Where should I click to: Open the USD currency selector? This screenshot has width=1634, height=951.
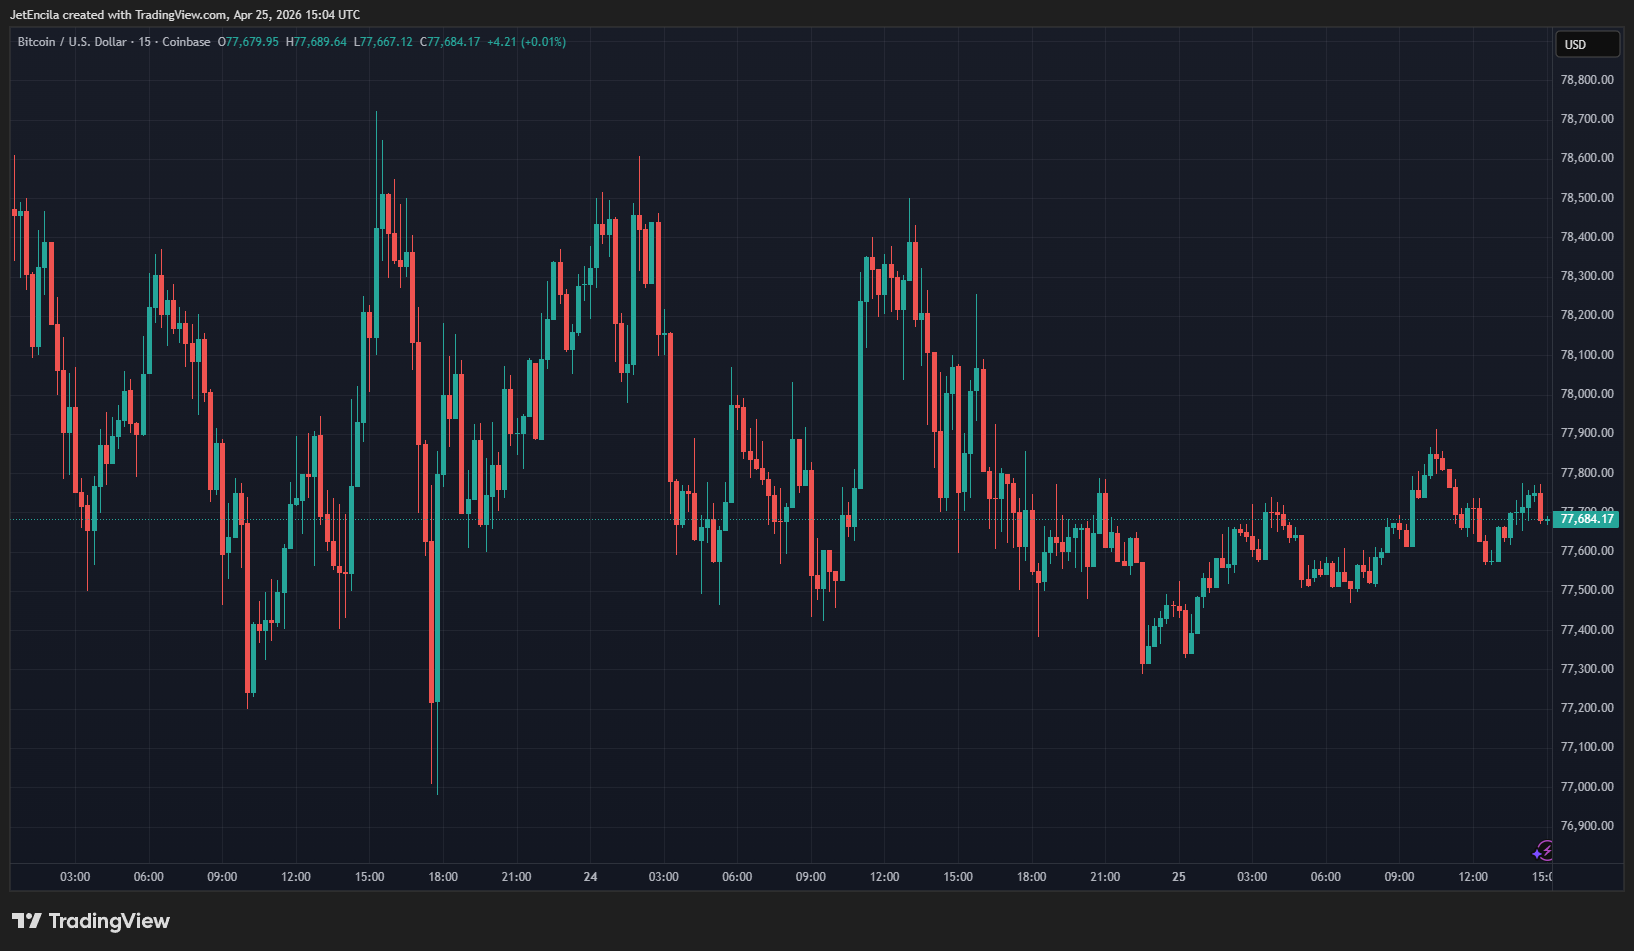point(1586,45)
